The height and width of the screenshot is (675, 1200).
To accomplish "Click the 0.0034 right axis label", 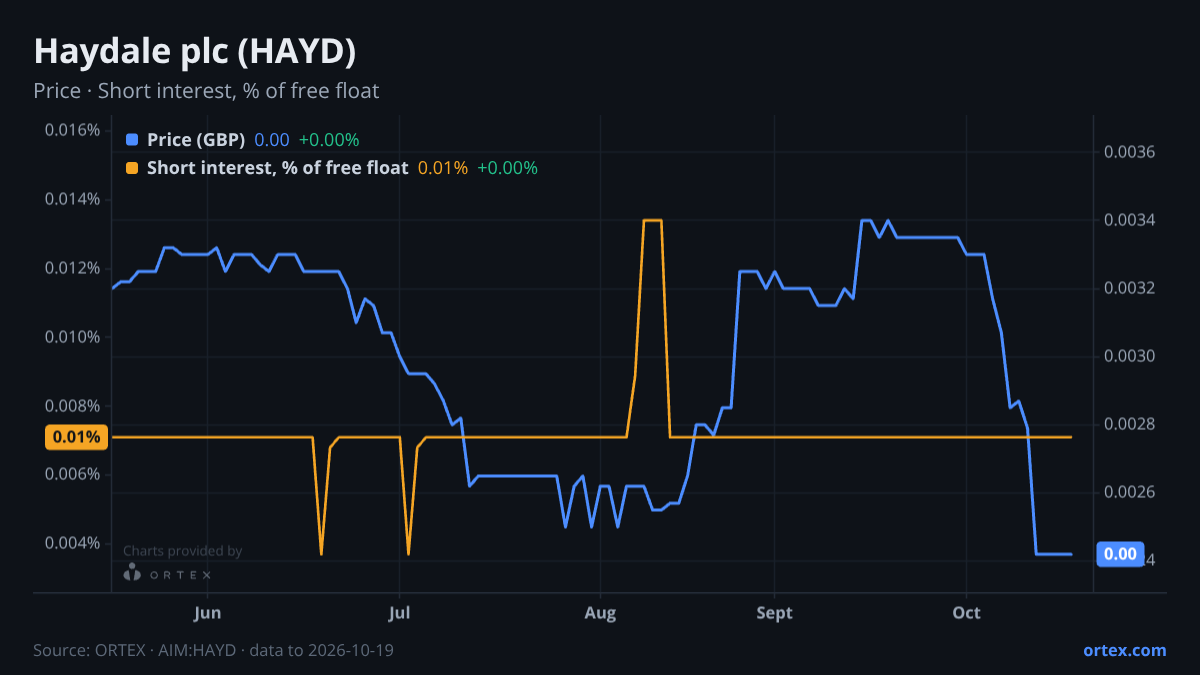I will click(x=1129, y=220).
